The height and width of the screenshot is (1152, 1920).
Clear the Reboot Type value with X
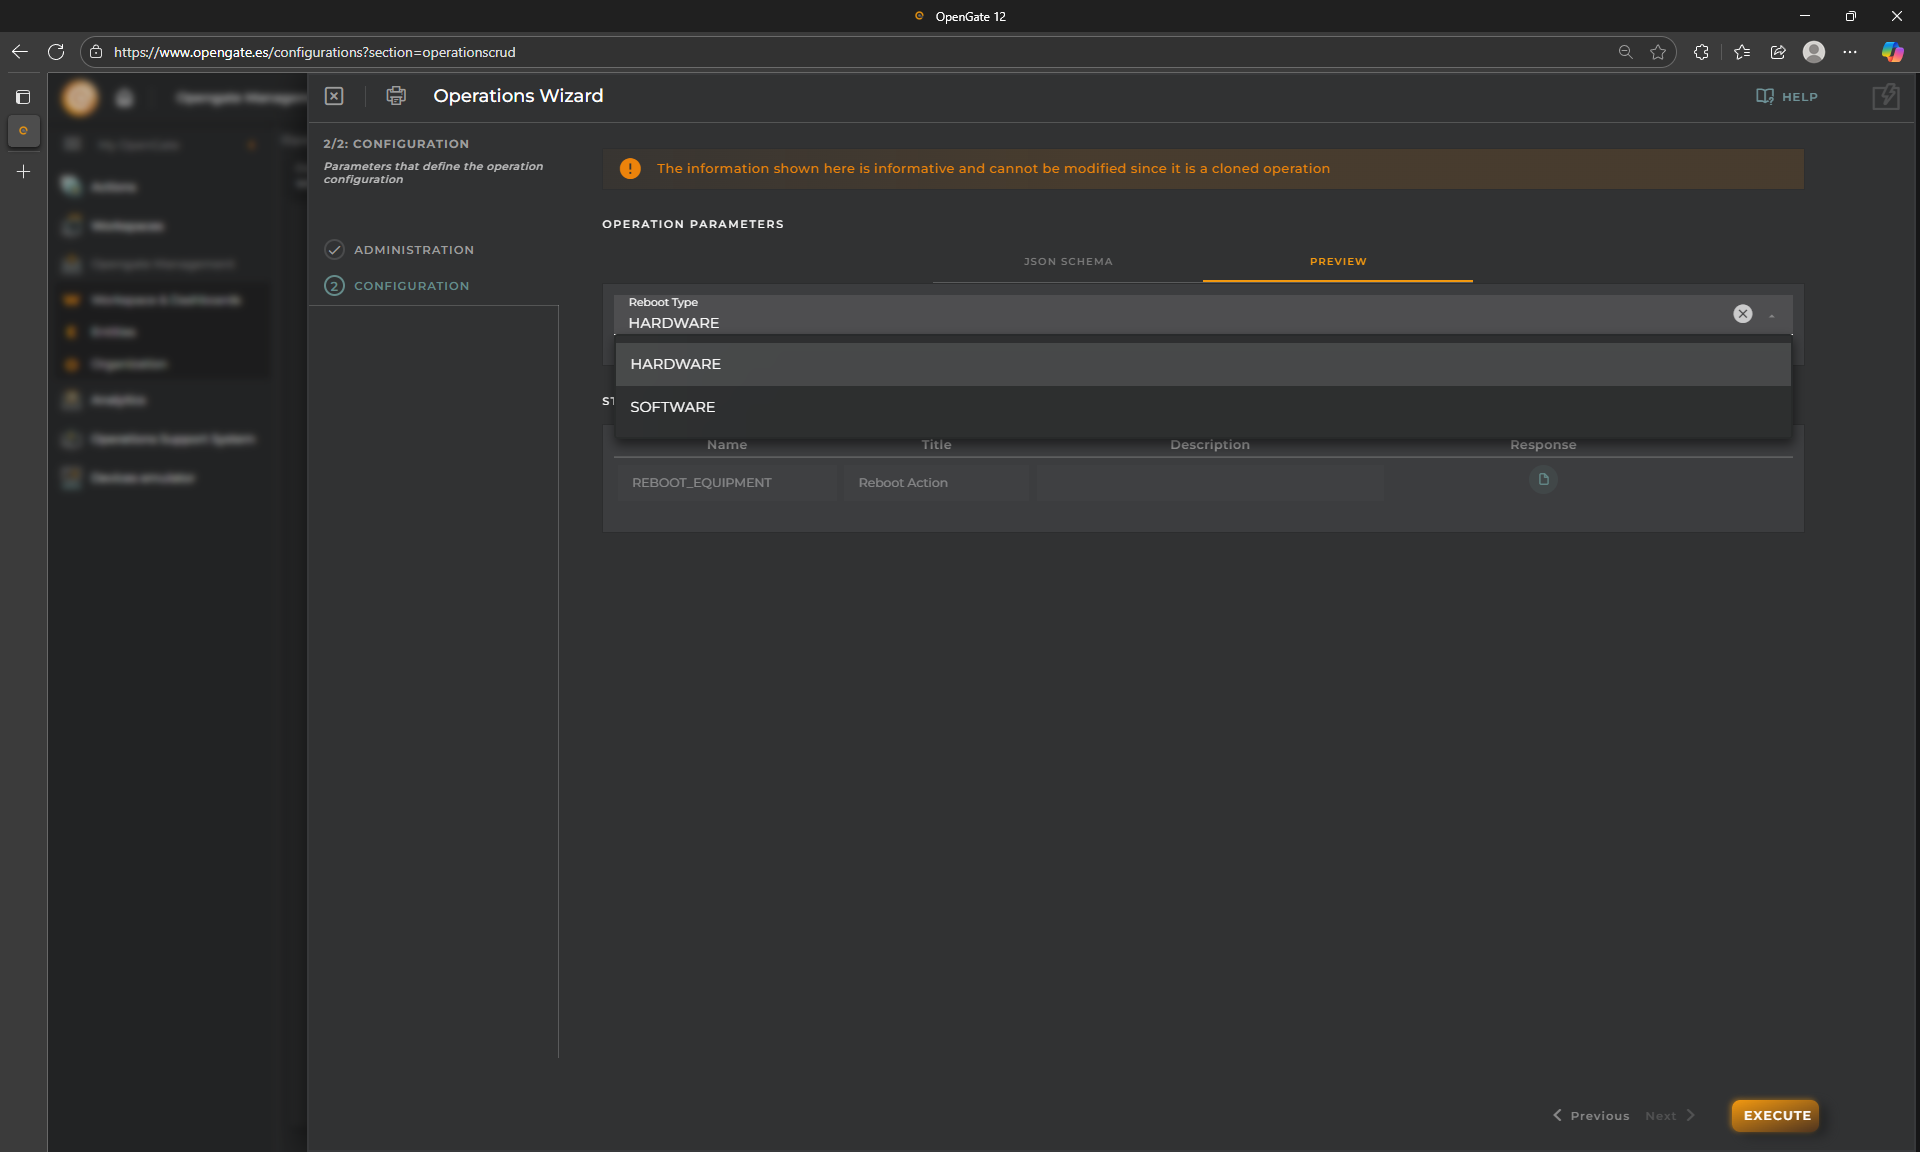click(x=1742, y=314)
